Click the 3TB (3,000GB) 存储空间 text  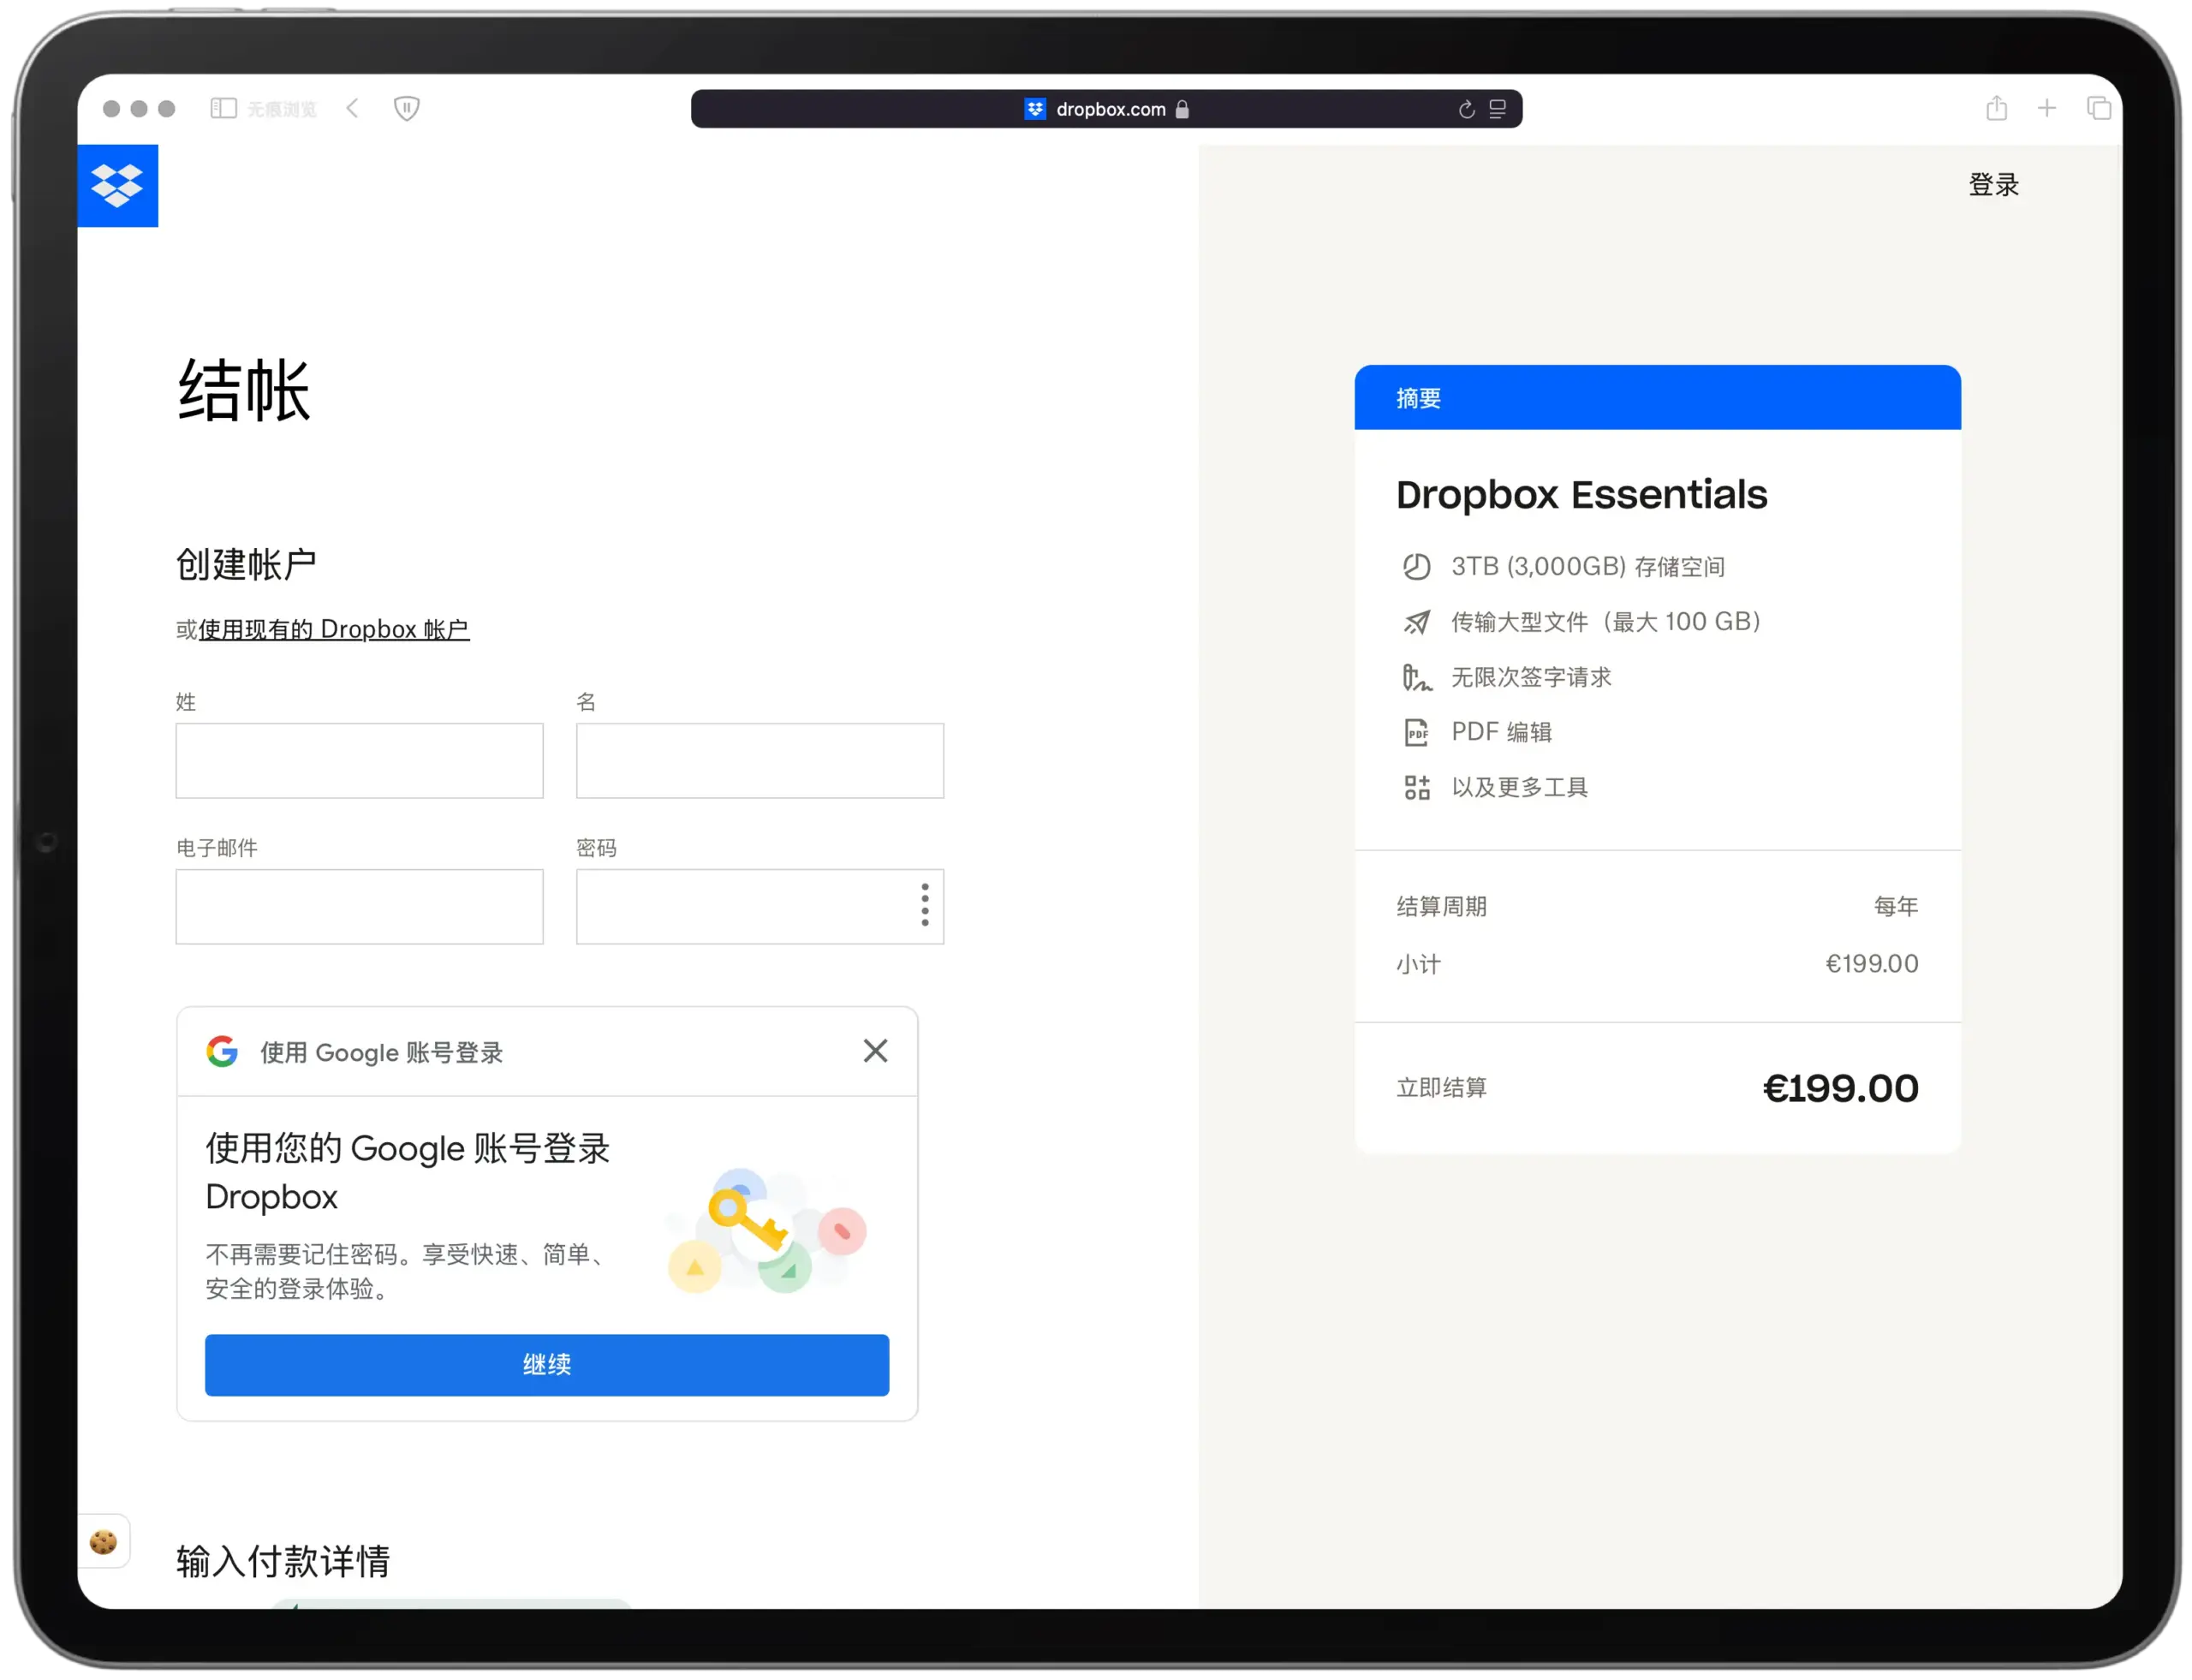tap(1588, 567)
